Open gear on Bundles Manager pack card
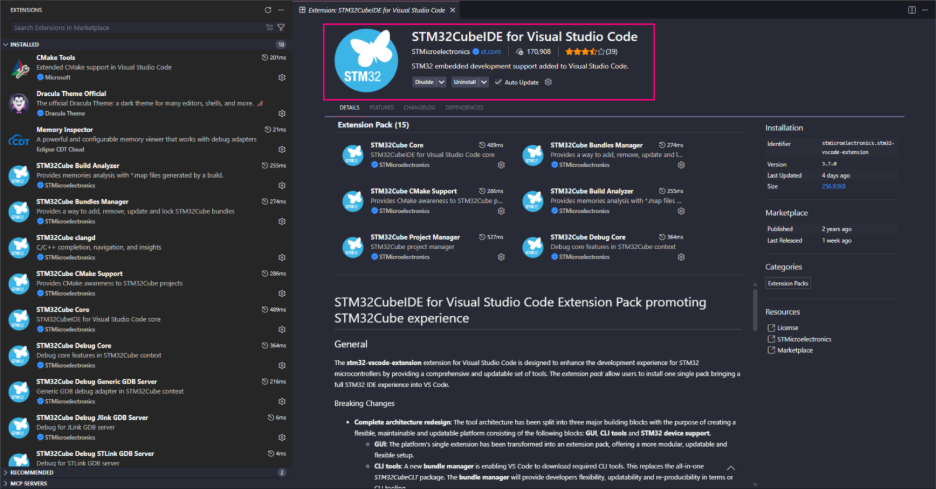The width and height of the screenshot is (936, 489). [681, 165]
